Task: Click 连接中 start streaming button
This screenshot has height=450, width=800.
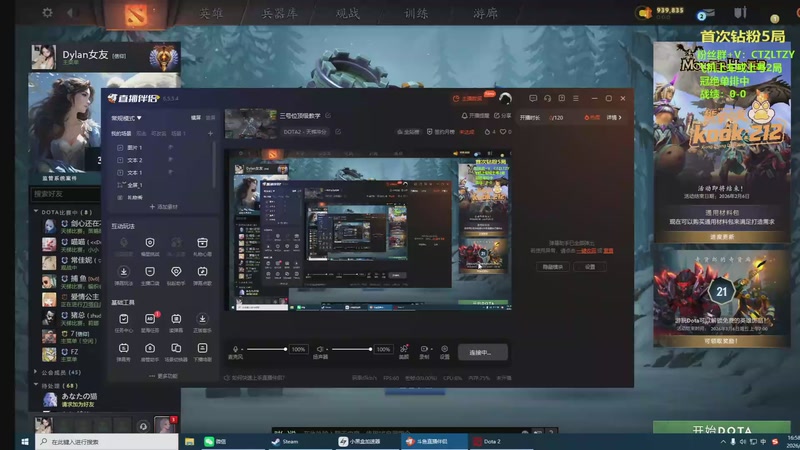Action: point(482,352)
